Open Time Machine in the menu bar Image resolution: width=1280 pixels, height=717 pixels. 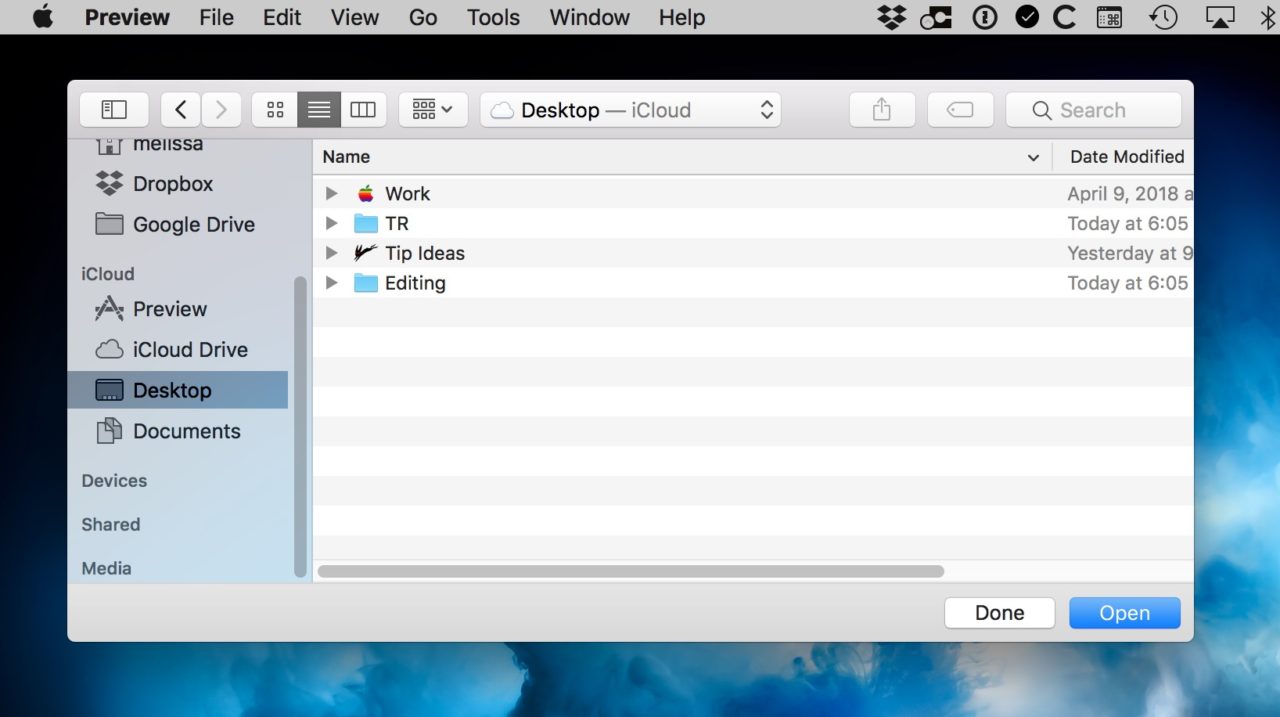[1163, 17]
